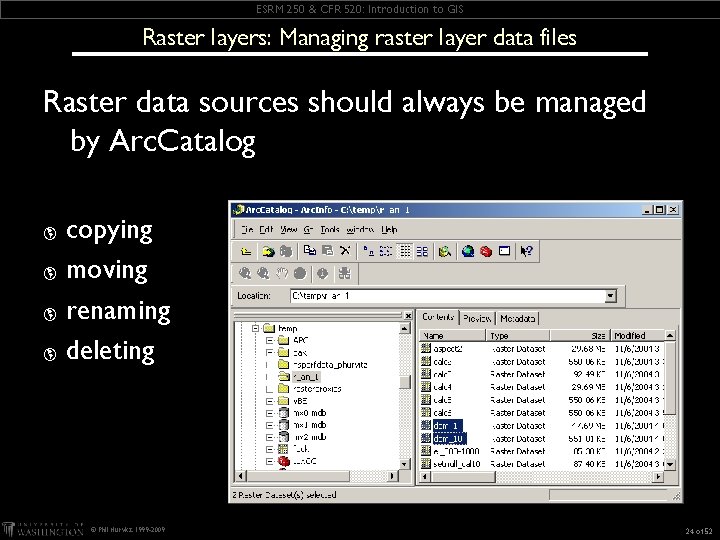Screen dimensions: 720x540
Task: Click catalog tree horizontal scroll-left arrow
Action: [240, 476]
